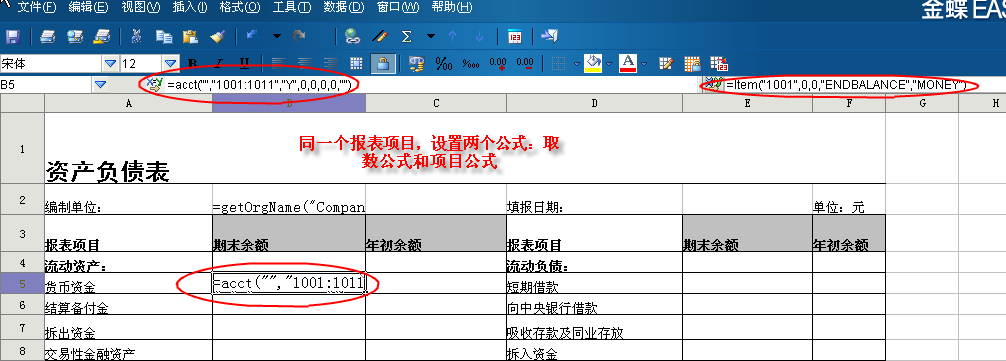Expand the font name dropdown showing 宋体

pyautogui.click(x=110, y=63)
